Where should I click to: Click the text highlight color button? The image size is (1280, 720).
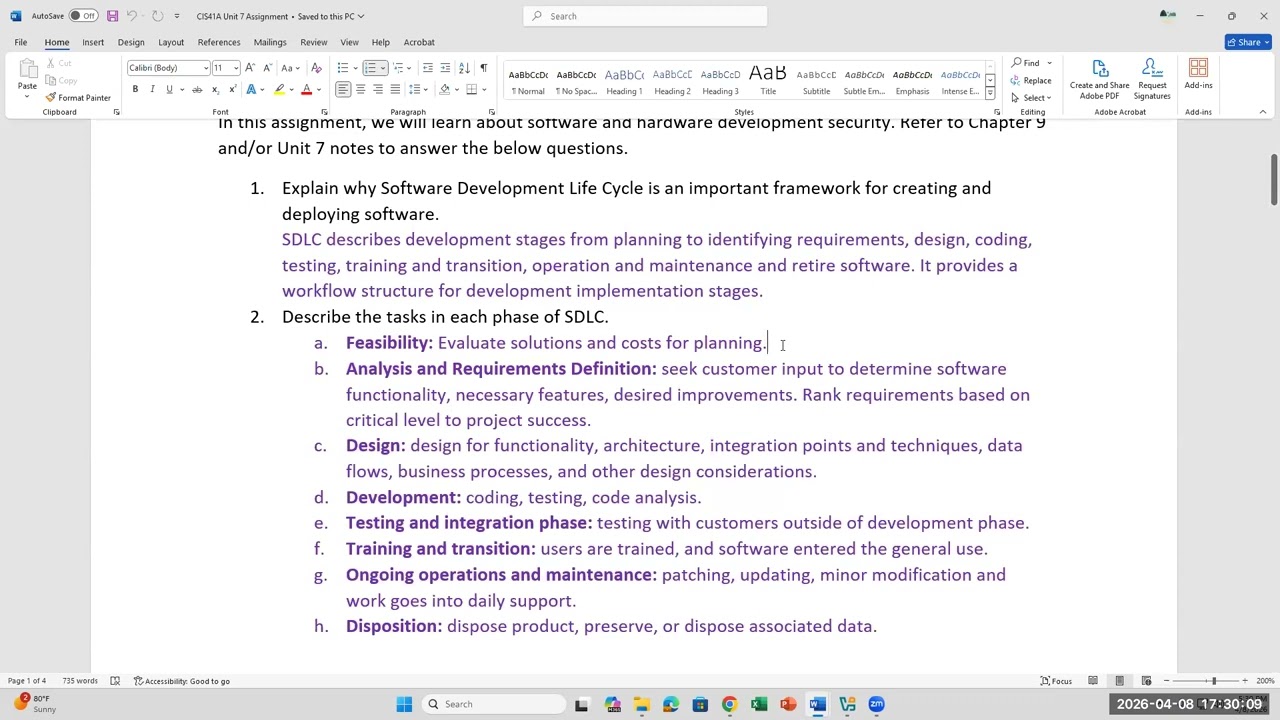[x=279, y=89]
